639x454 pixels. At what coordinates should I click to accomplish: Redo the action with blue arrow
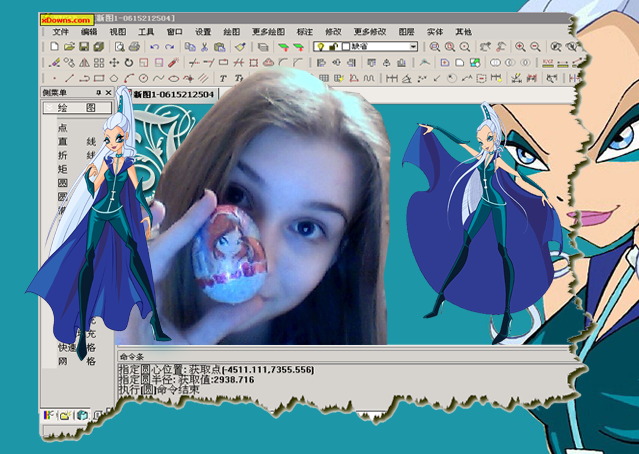tap(170, 47)
